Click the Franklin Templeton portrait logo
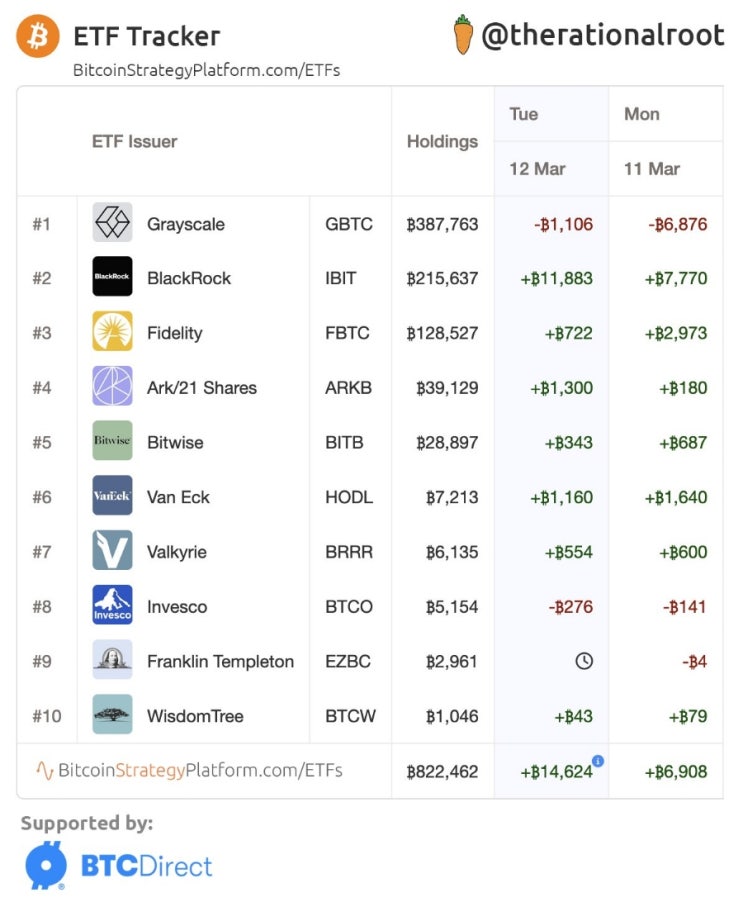743x902 pixels. tap(112, 660)
